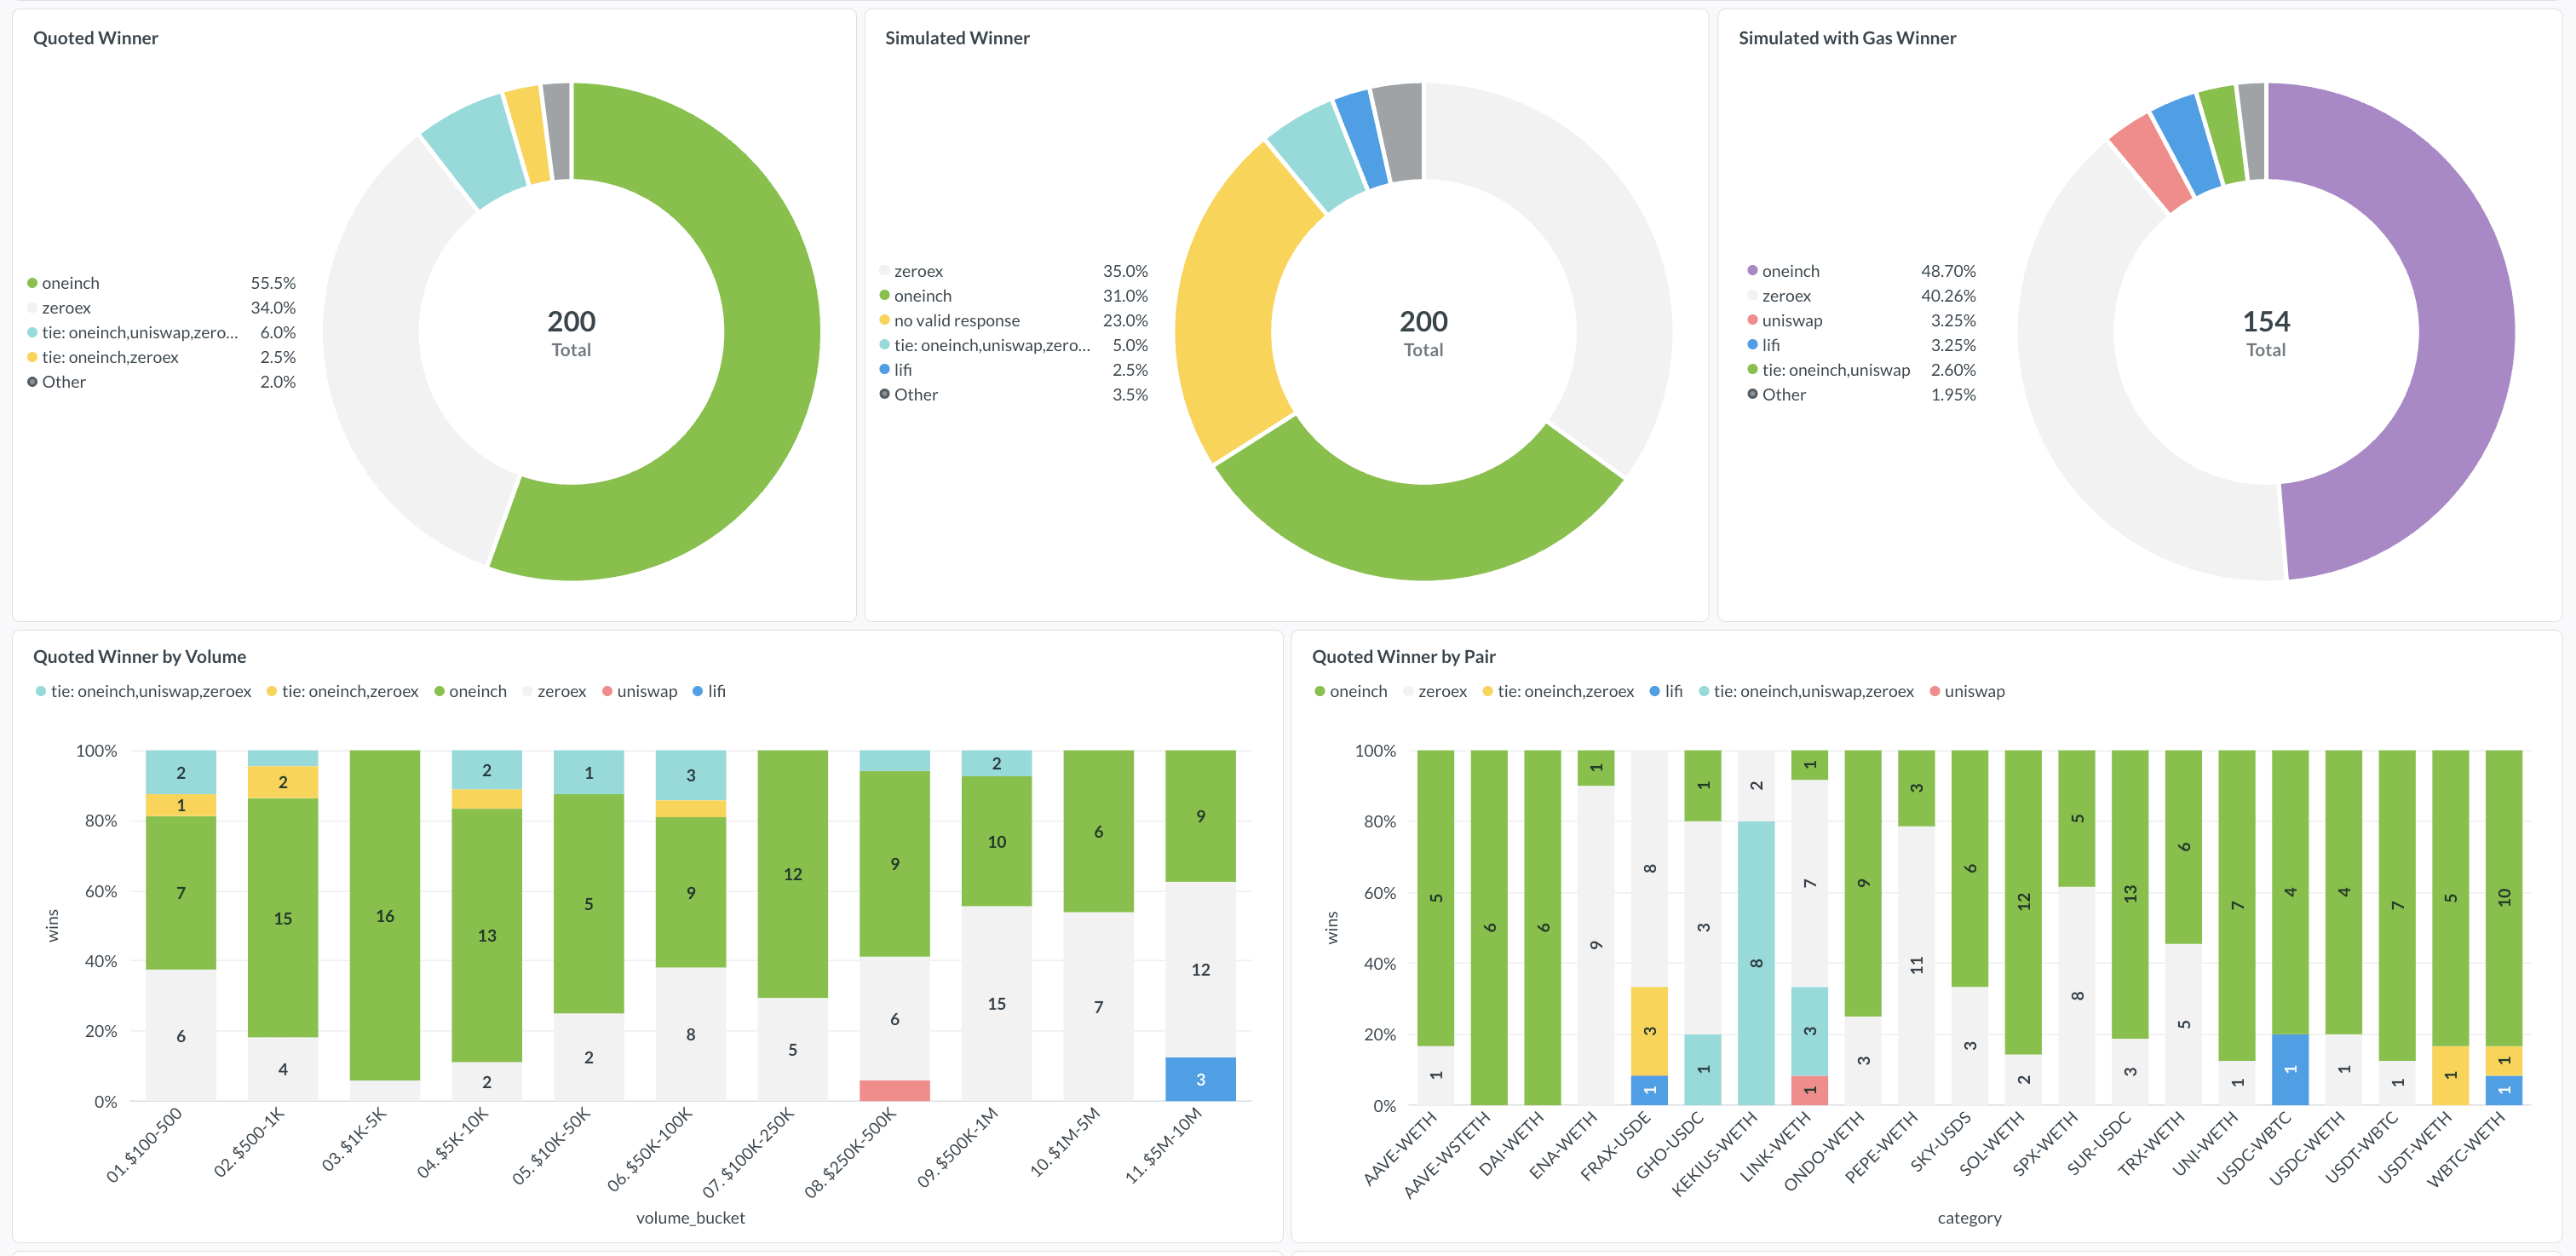Image resolution: width=2576 pixels, height=1256 pixels.
Task: Click the 'category' axis title in by Pair chart
Action: 1969,1218
